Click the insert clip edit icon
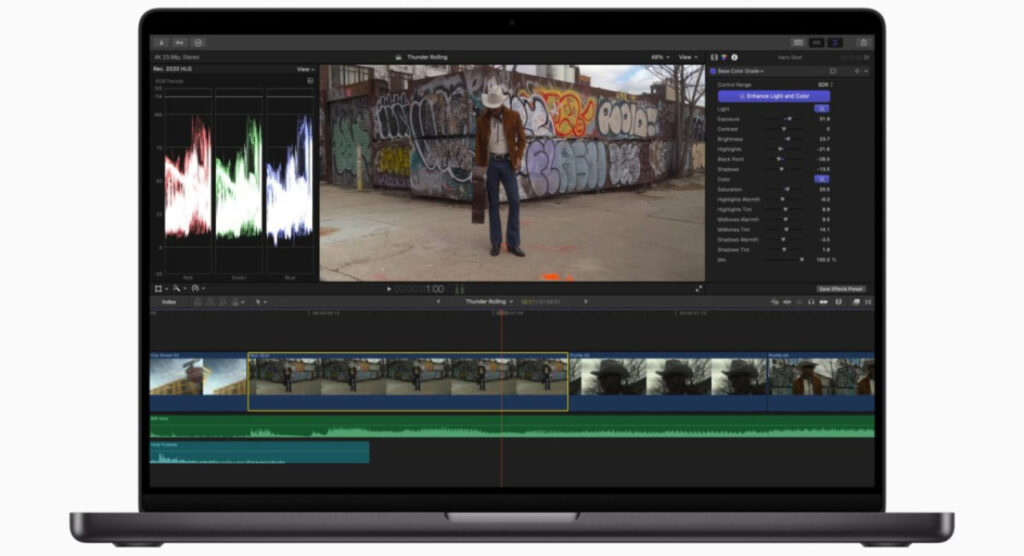The width and height of the screenshot is (1024, 556). tap(210, 302)
